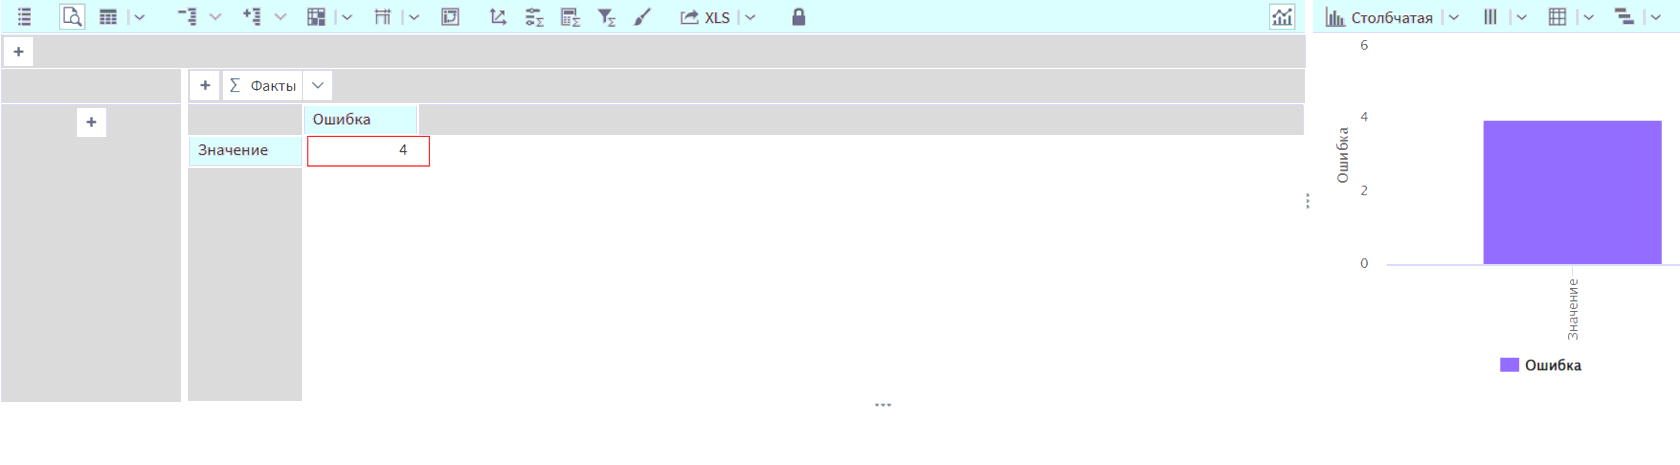Click the fit-to-frame square icon
The width and height of the screenshot is (1680, 465).
450,17
